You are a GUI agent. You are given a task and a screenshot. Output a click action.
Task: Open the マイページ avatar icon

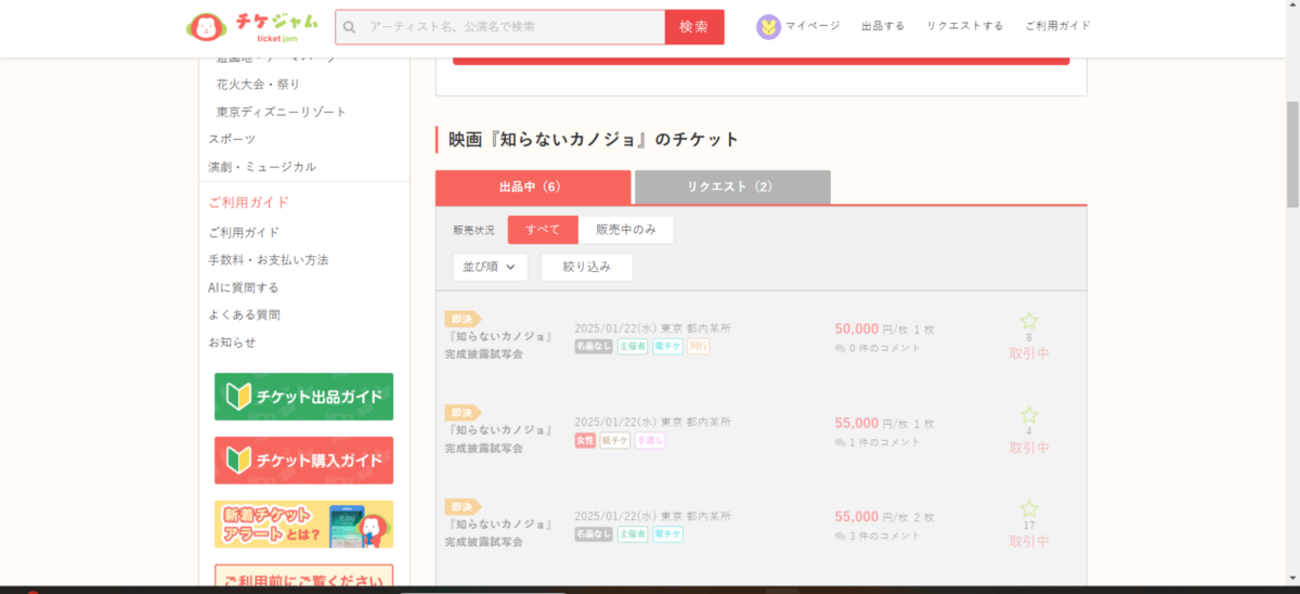(768, 27)
